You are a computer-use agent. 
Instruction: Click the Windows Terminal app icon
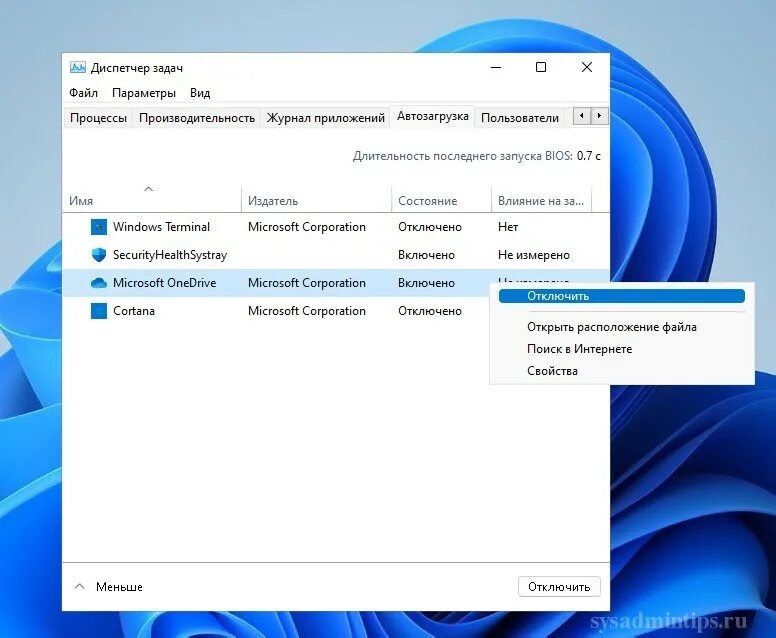[x=99, y=227]
